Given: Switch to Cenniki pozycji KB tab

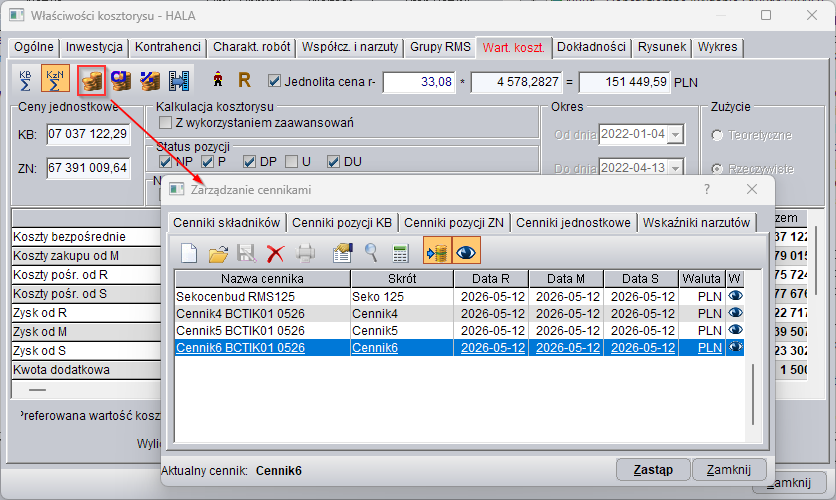Looking at the screenshot, I should click(x=342, y=223).
